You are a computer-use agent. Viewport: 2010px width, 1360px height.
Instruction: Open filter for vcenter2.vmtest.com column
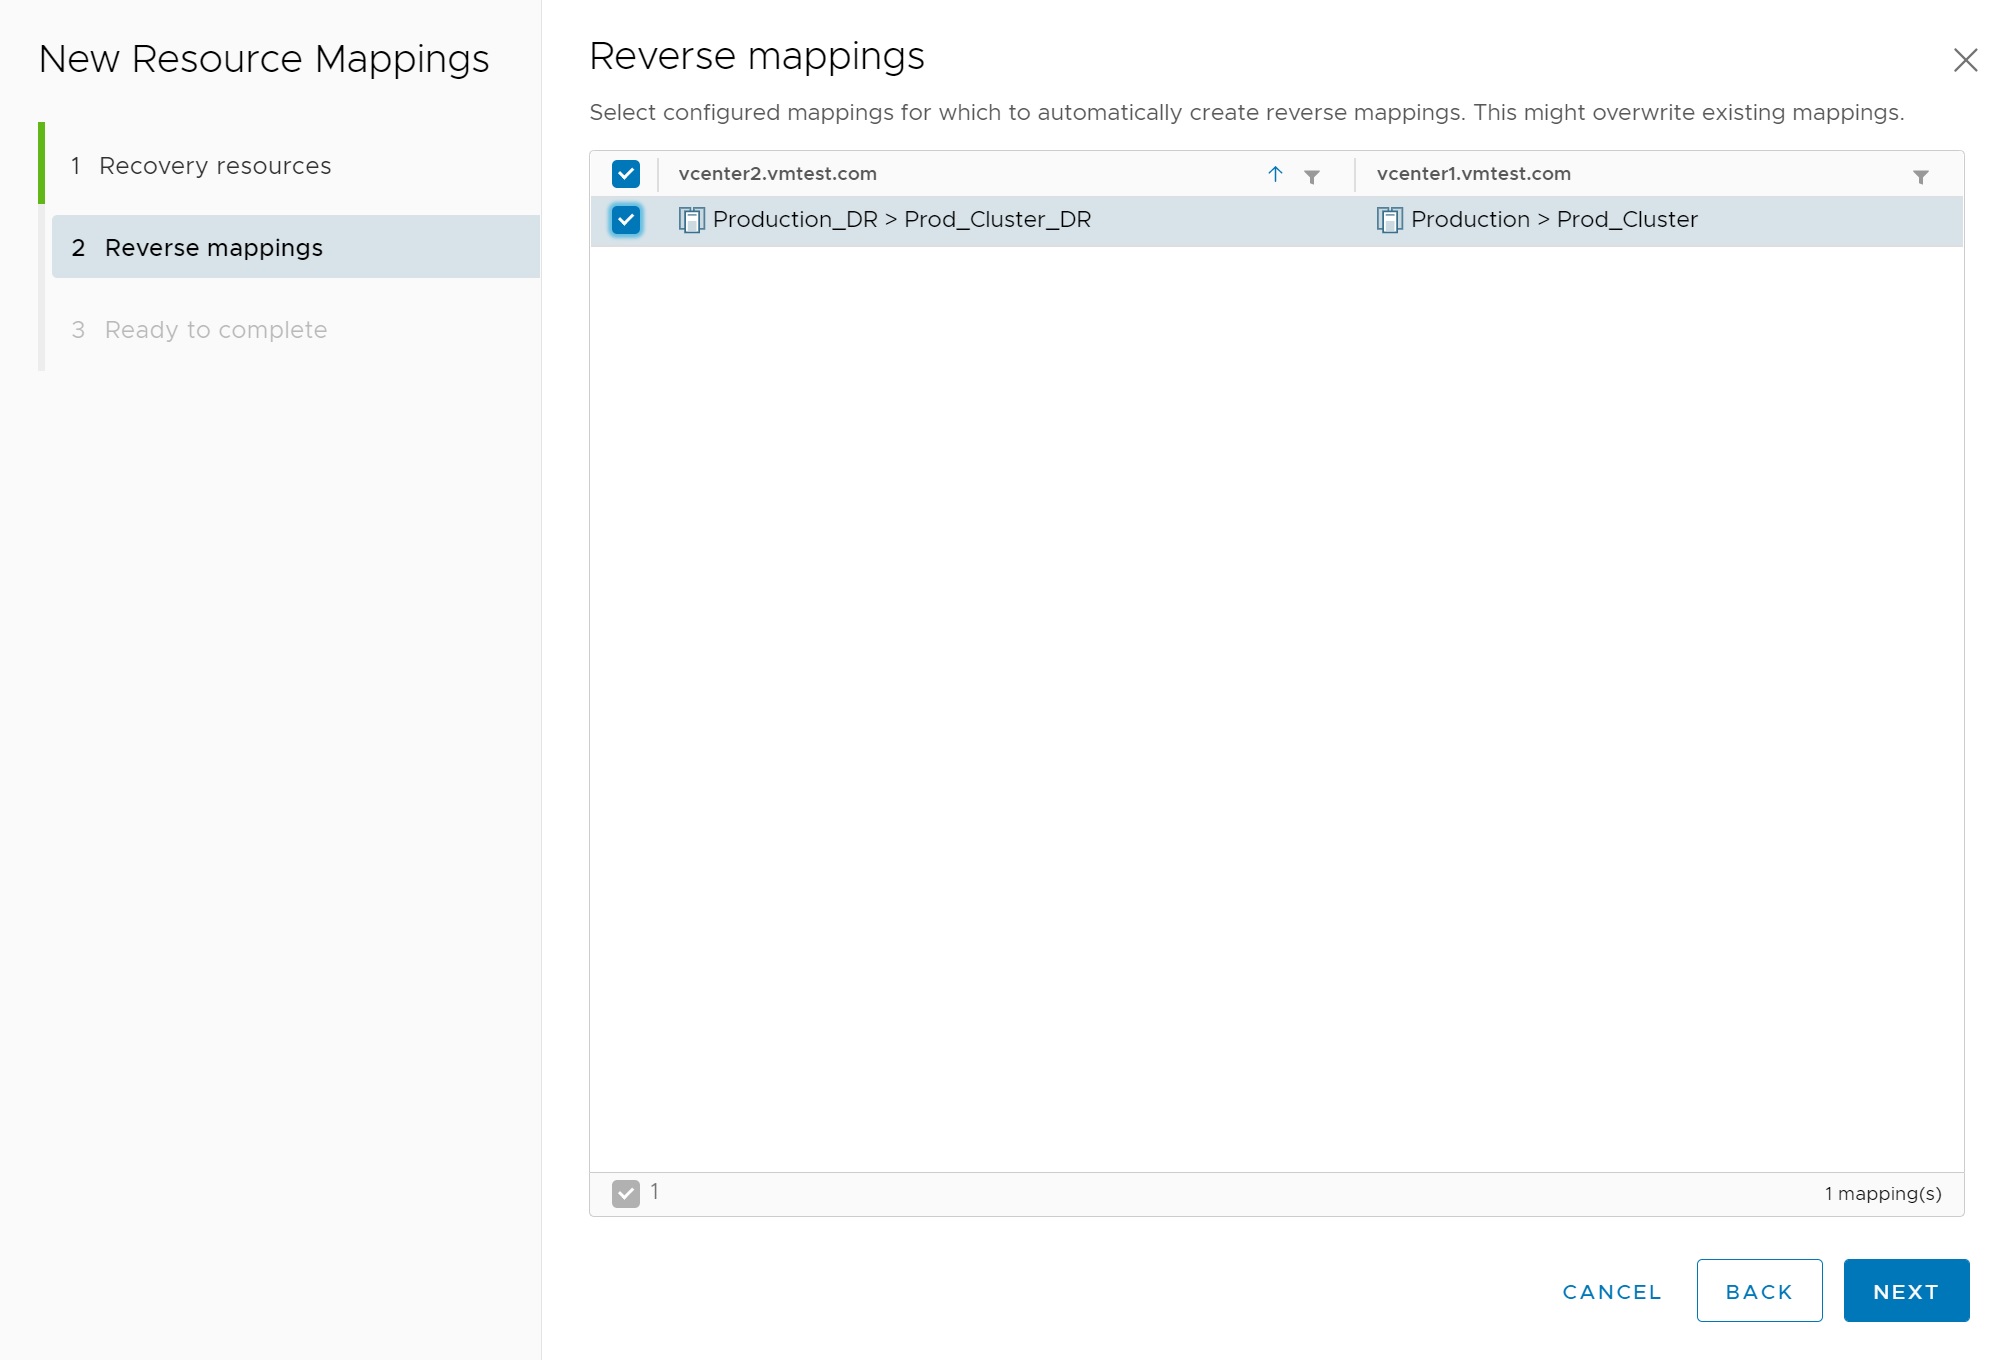(1312, 177)
